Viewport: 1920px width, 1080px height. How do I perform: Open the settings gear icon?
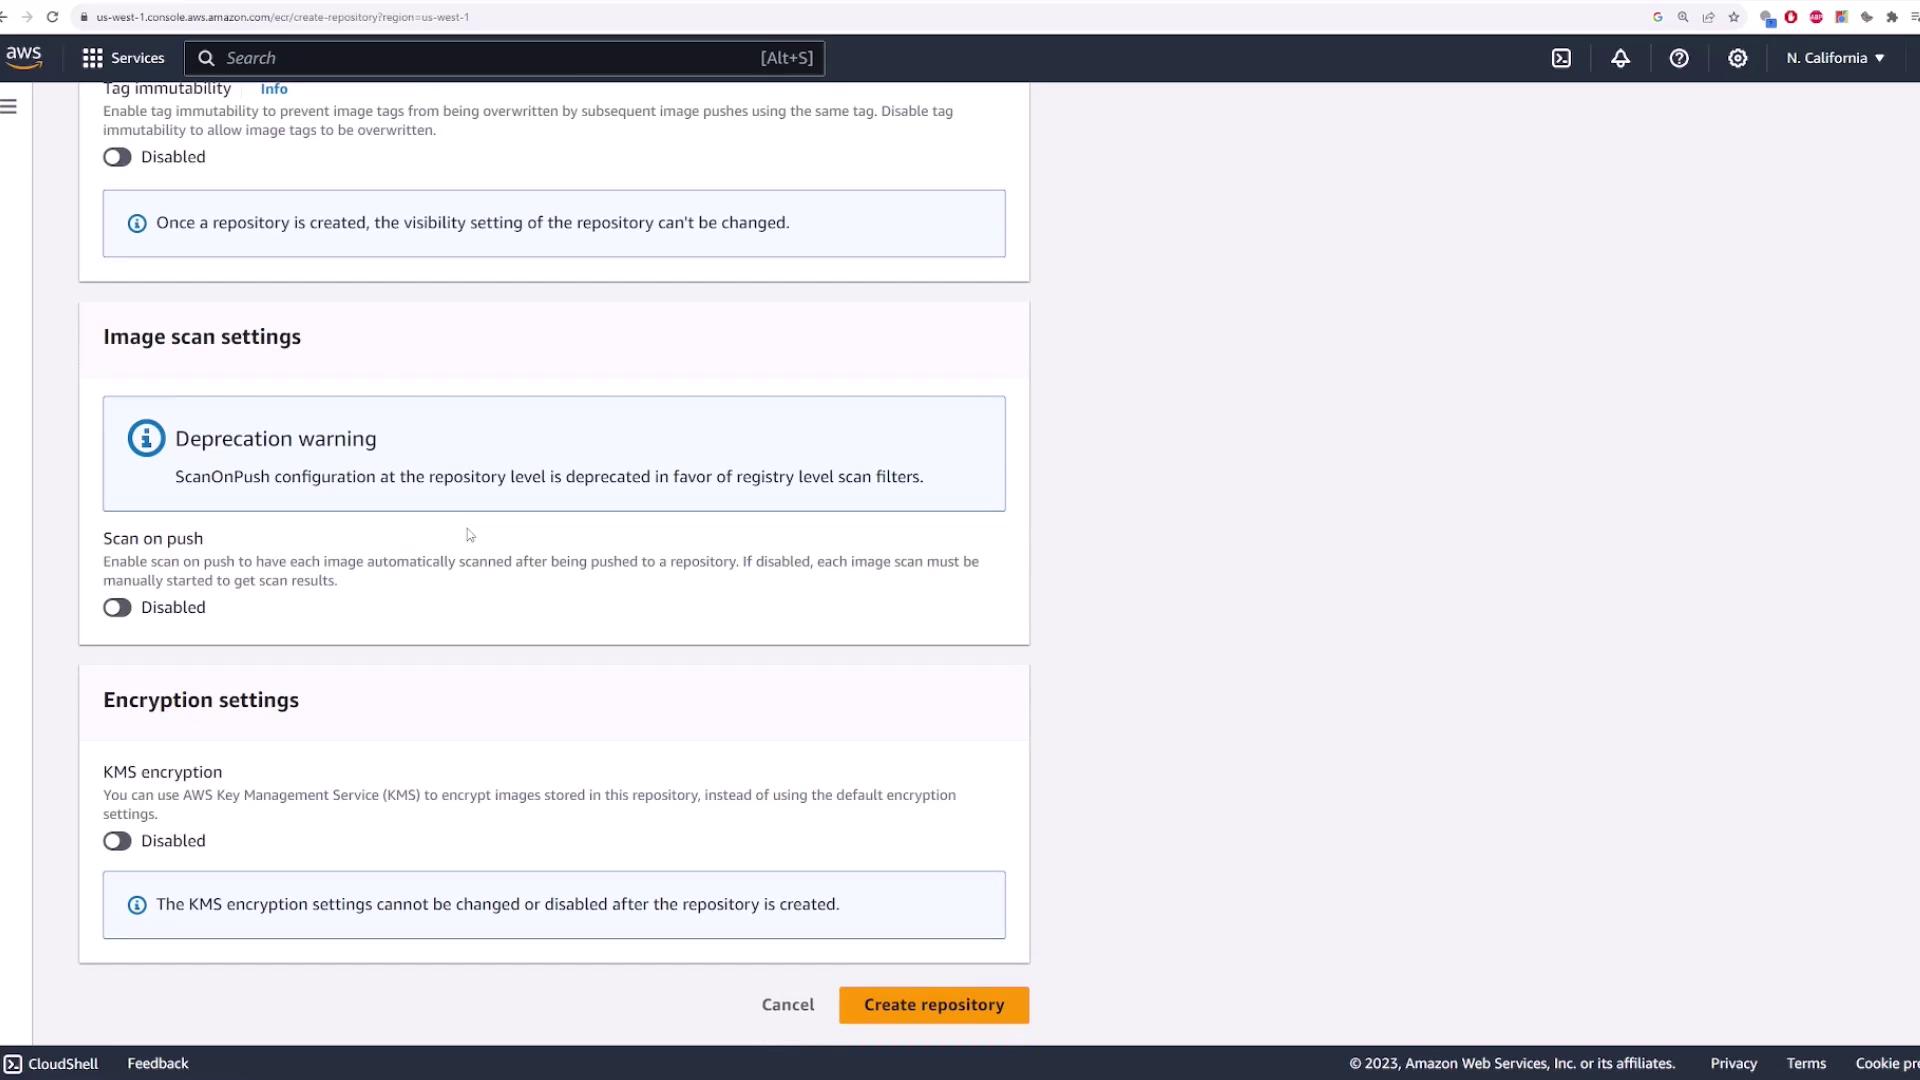(x=1738, y=58)
